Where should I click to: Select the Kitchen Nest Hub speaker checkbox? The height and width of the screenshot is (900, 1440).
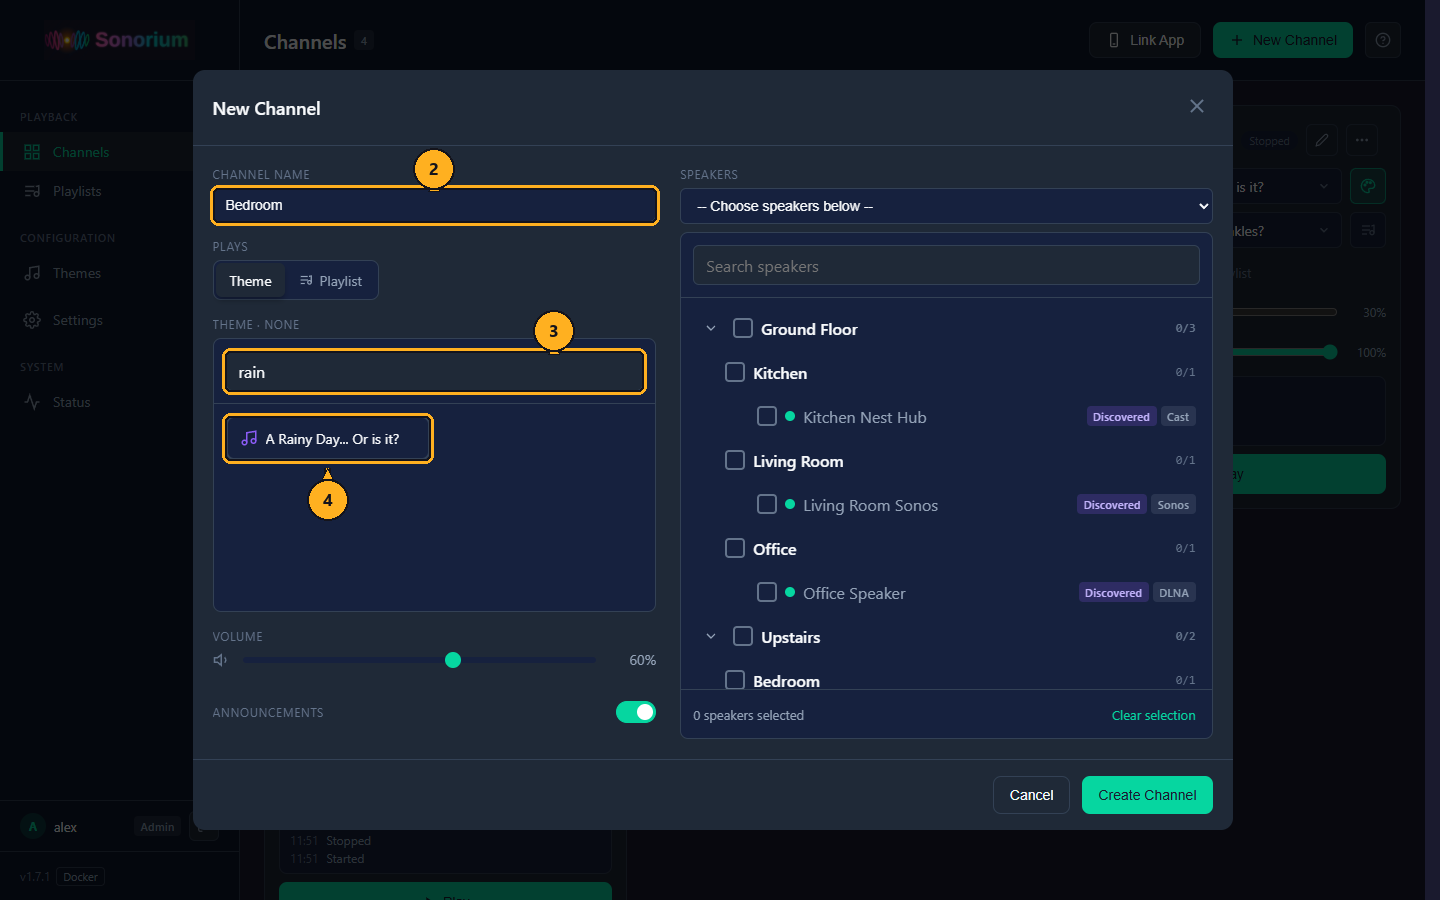[x=767, y=416]
